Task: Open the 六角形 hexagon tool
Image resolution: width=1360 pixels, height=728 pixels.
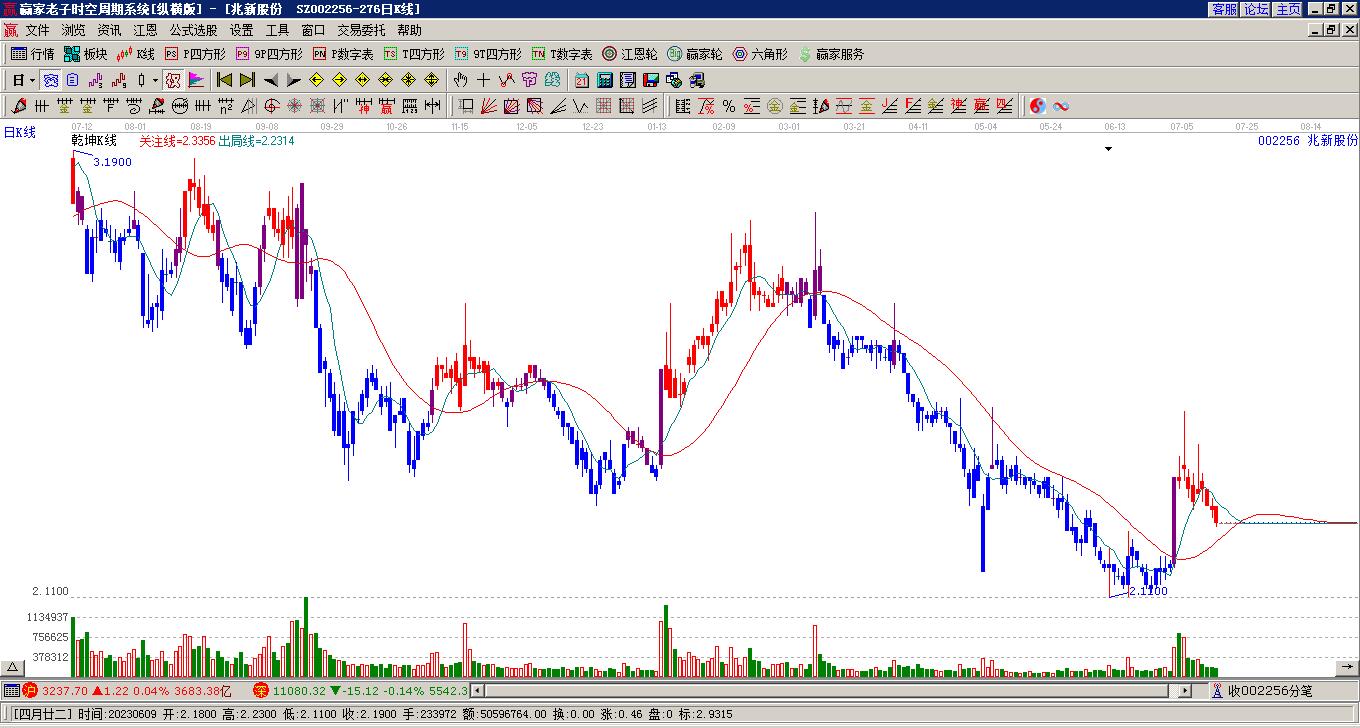Action: pyautogui.click(x=760, y=54)
